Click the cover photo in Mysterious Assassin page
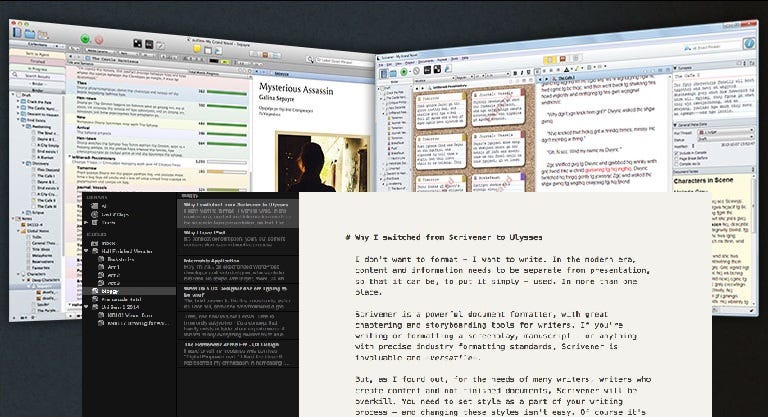 [323, 162]
